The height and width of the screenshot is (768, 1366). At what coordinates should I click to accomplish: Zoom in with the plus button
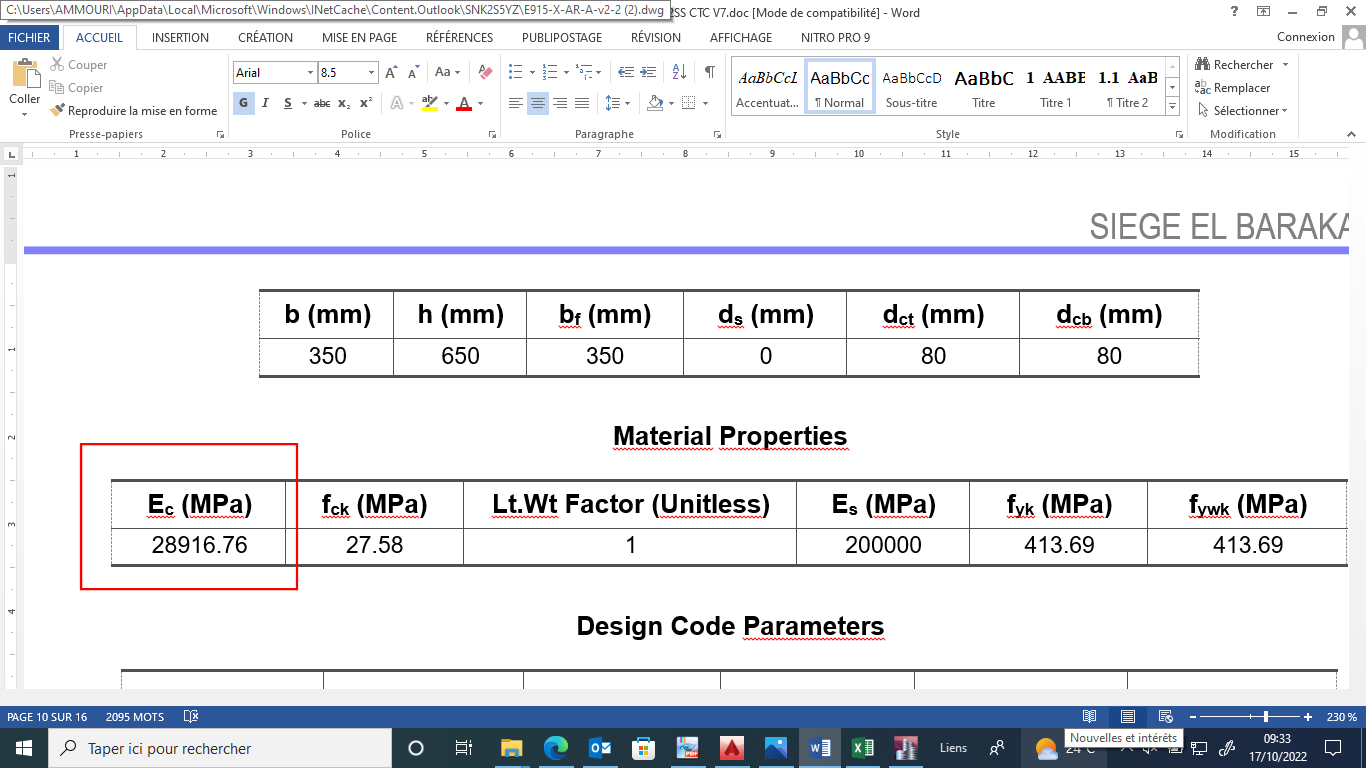1308,717
